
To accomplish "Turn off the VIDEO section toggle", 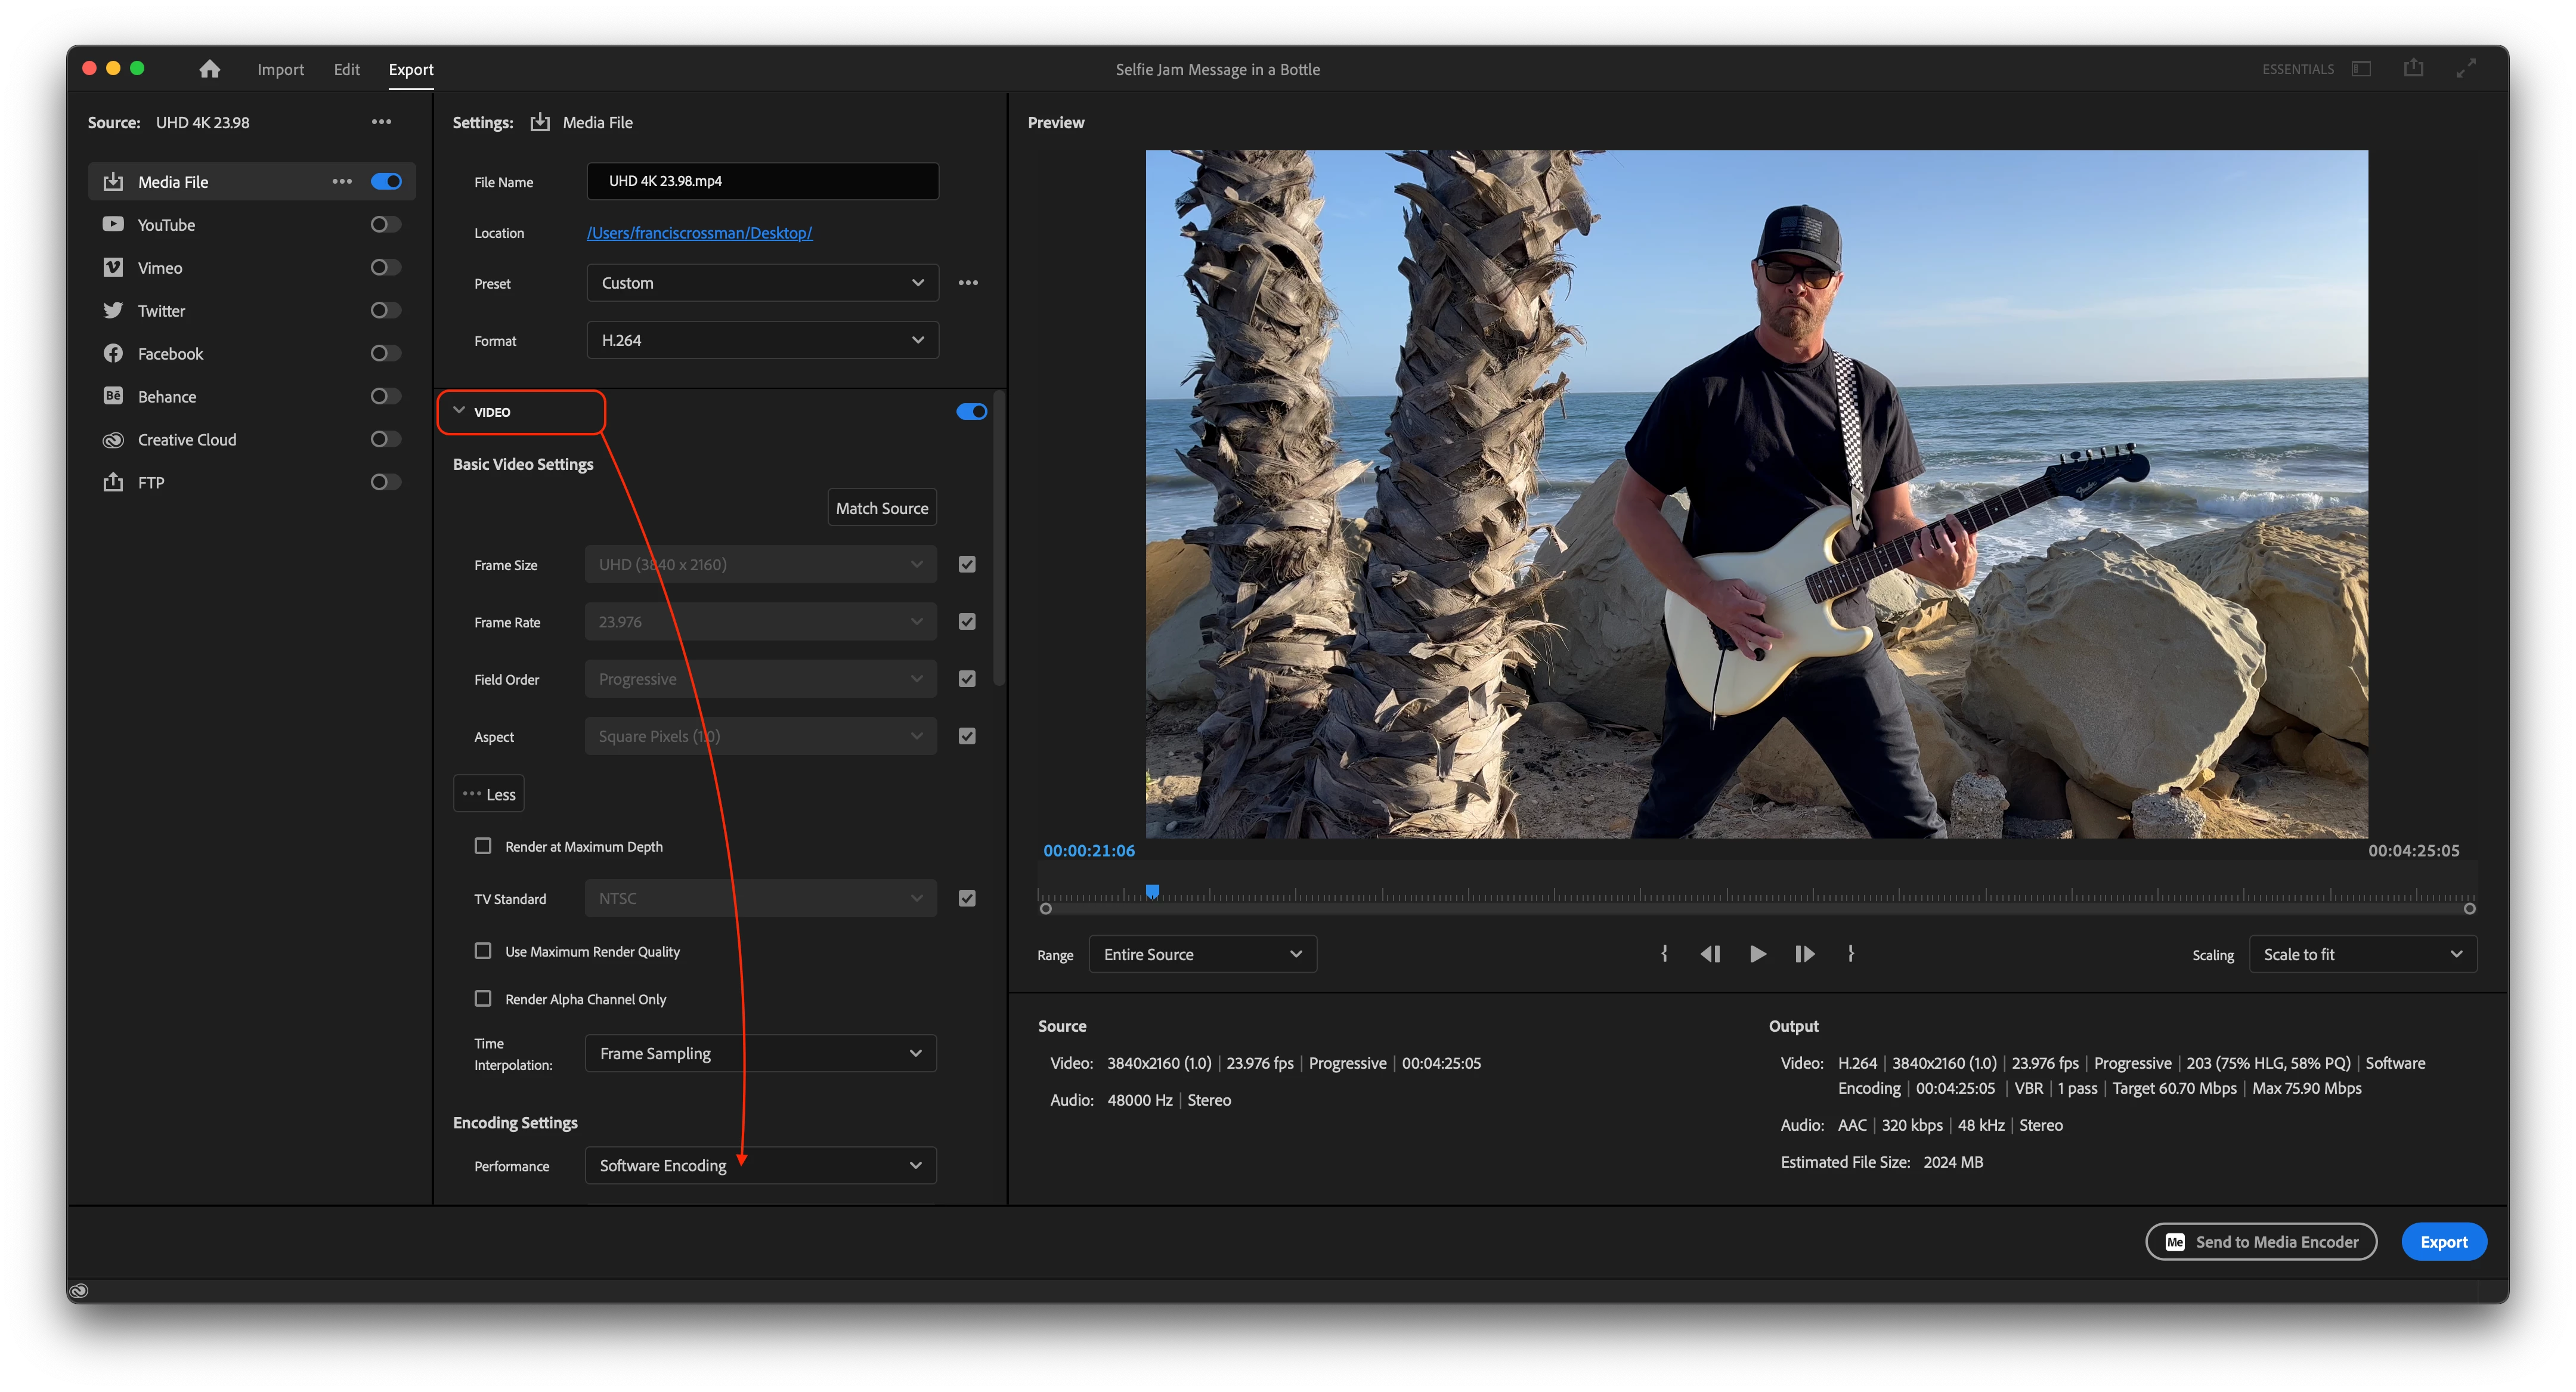I will (x=971, y=412).
